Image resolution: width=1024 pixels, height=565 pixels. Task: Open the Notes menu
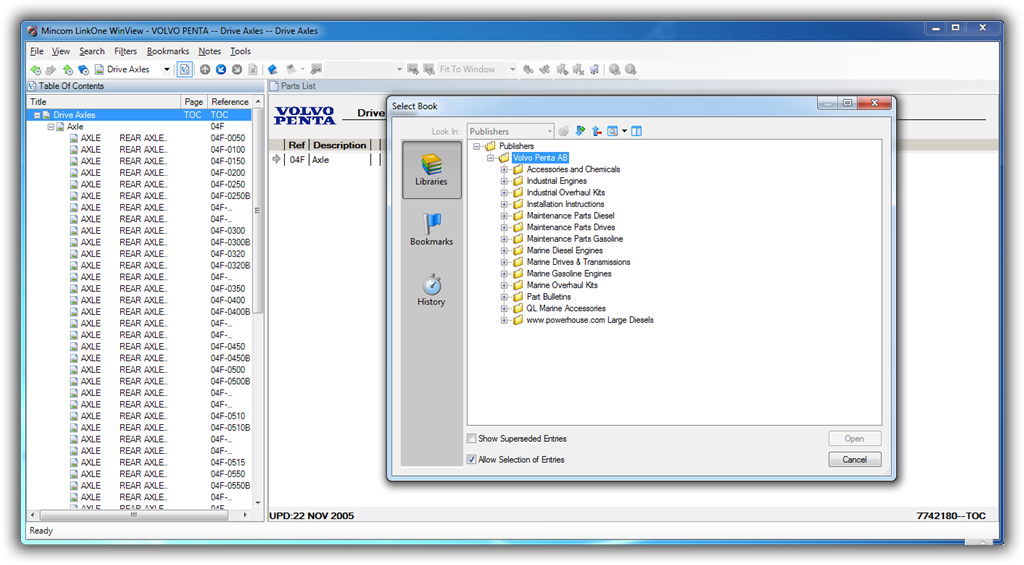(x=210, y=51)
